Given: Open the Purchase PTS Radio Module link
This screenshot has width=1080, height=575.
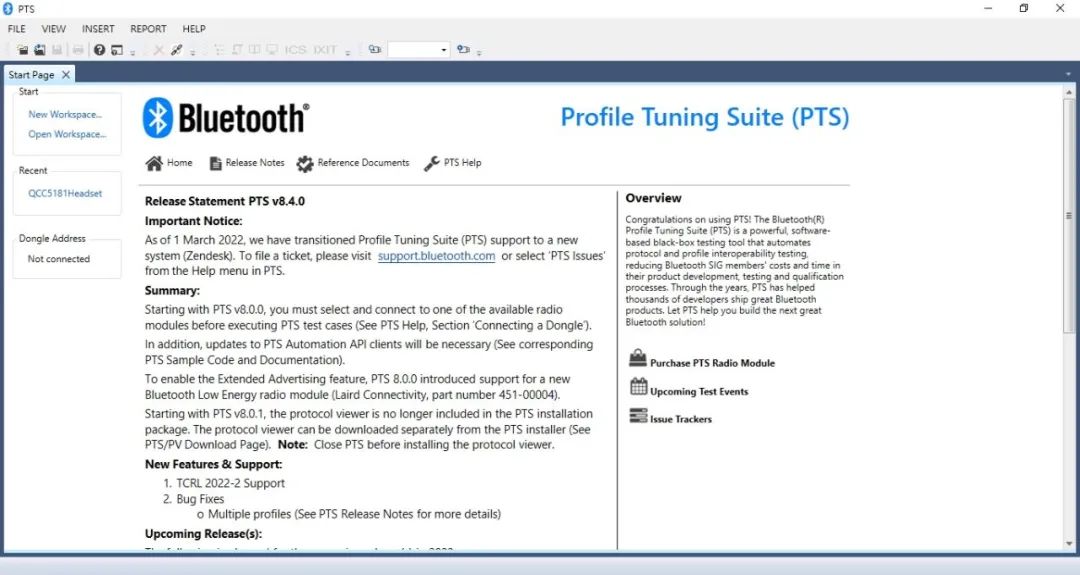Looking at the screenshot, I should (x=712, y=363).
